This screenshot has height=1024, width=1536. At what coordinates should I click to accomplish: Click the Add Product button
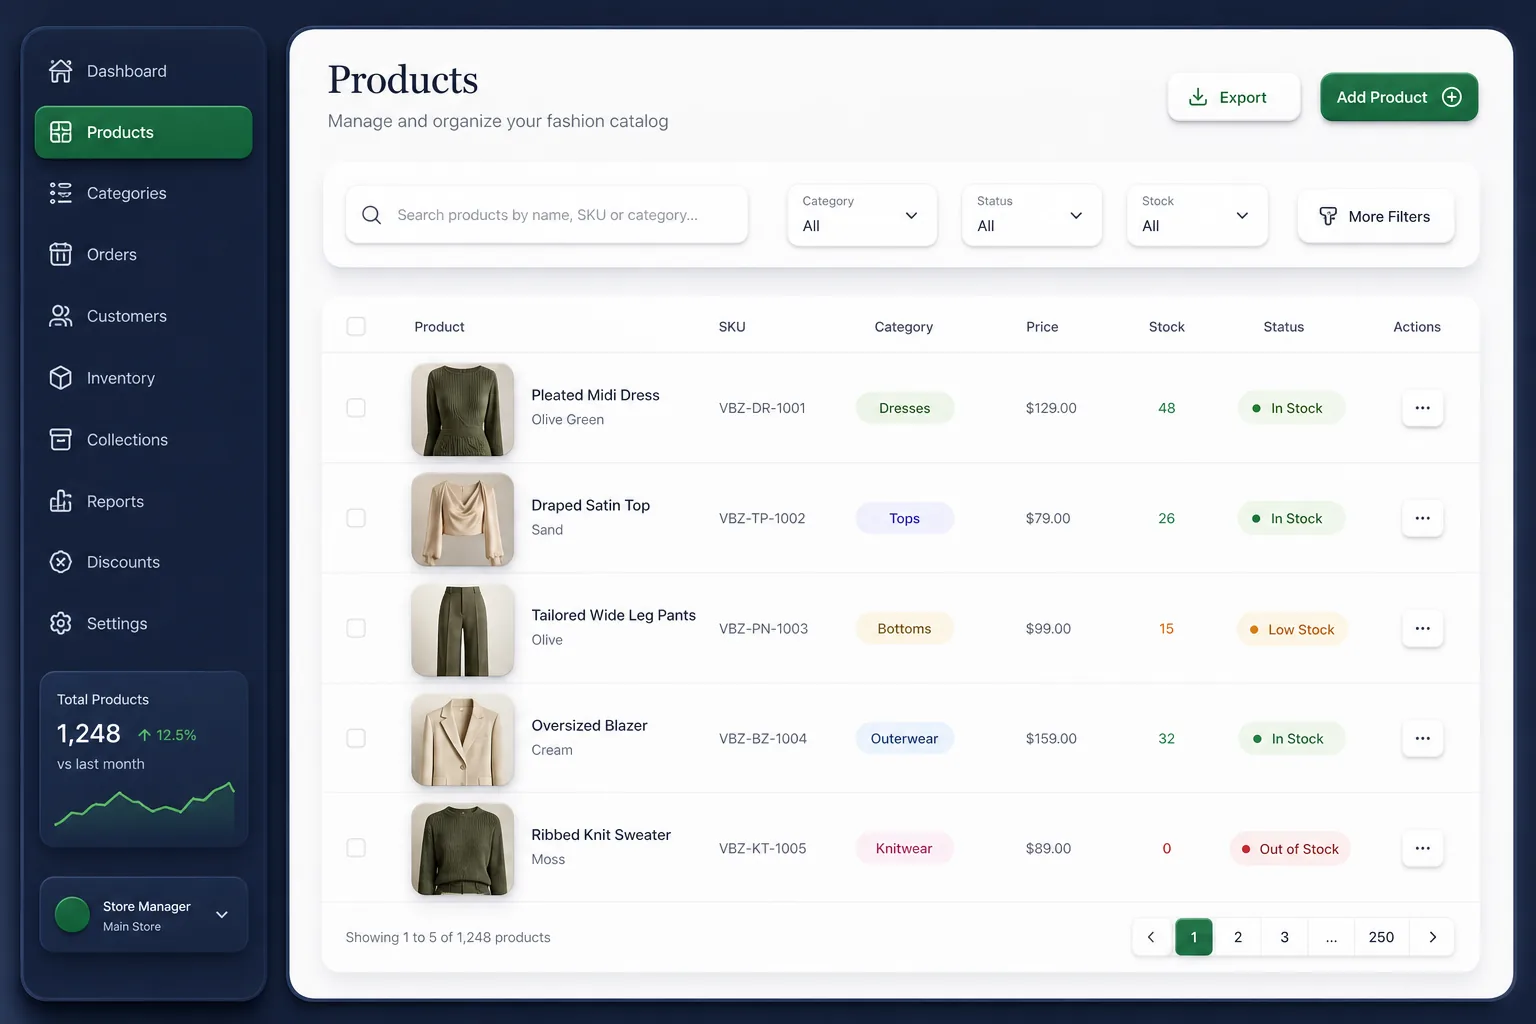tap(1399, 97)
